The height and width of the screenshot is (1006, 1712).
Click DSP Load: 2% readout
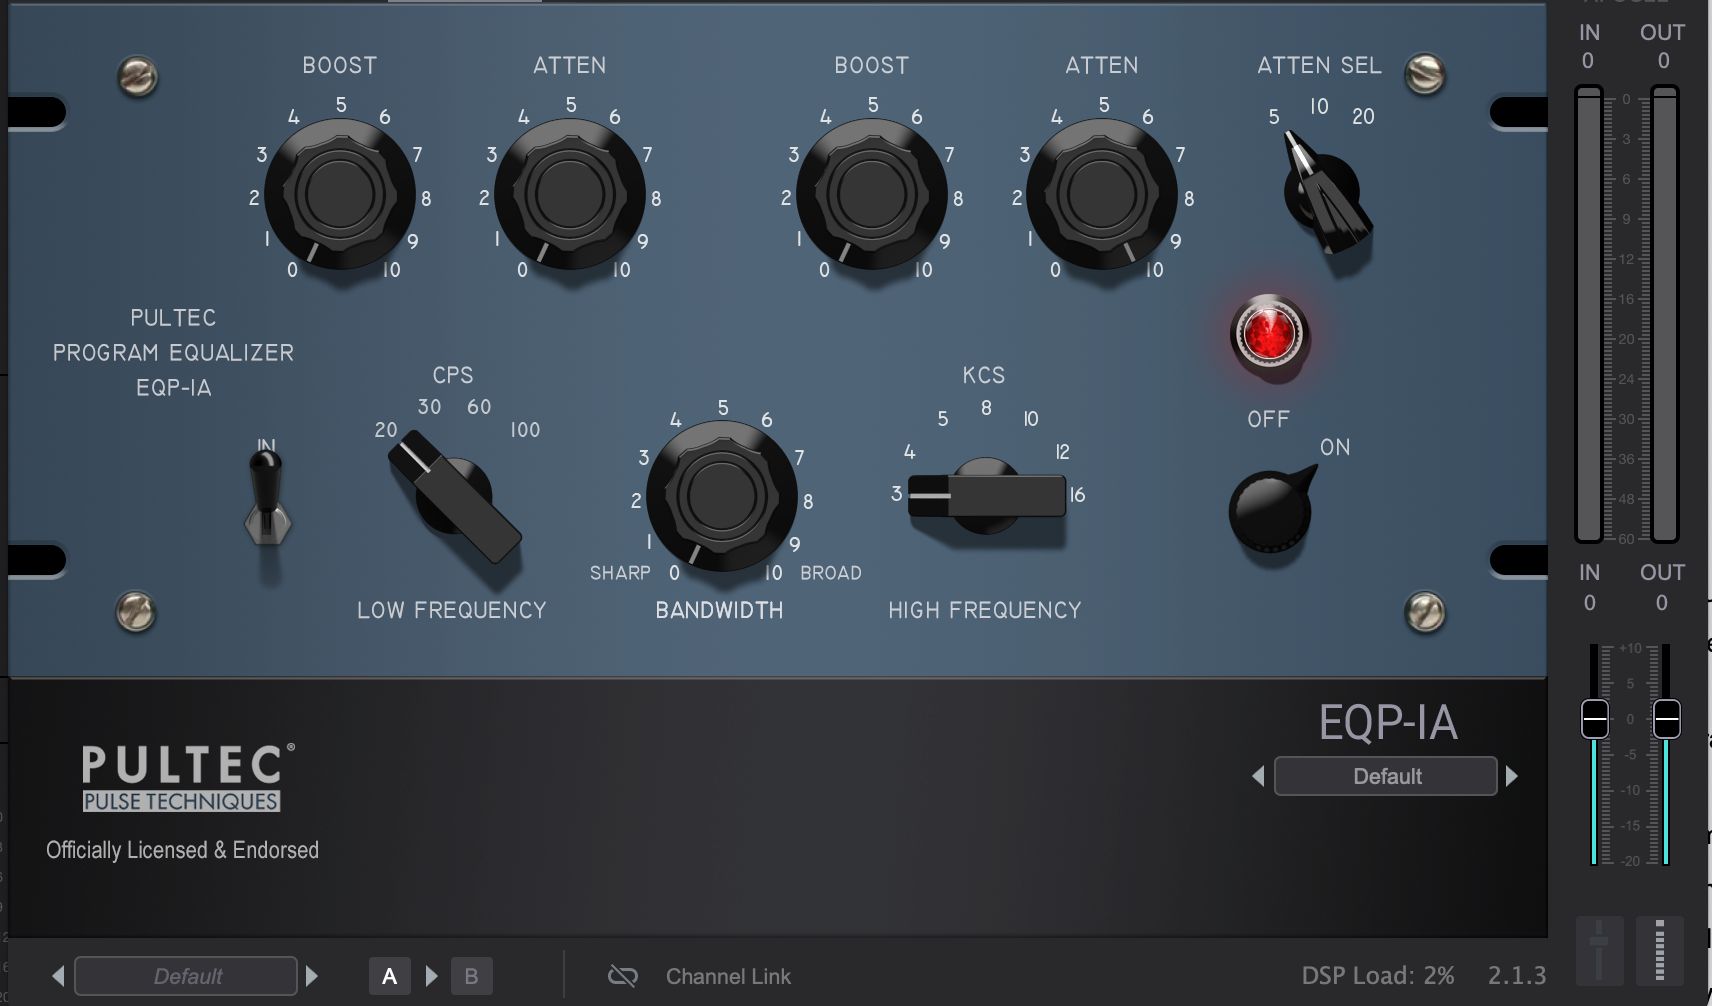[x=1378, y=975]
